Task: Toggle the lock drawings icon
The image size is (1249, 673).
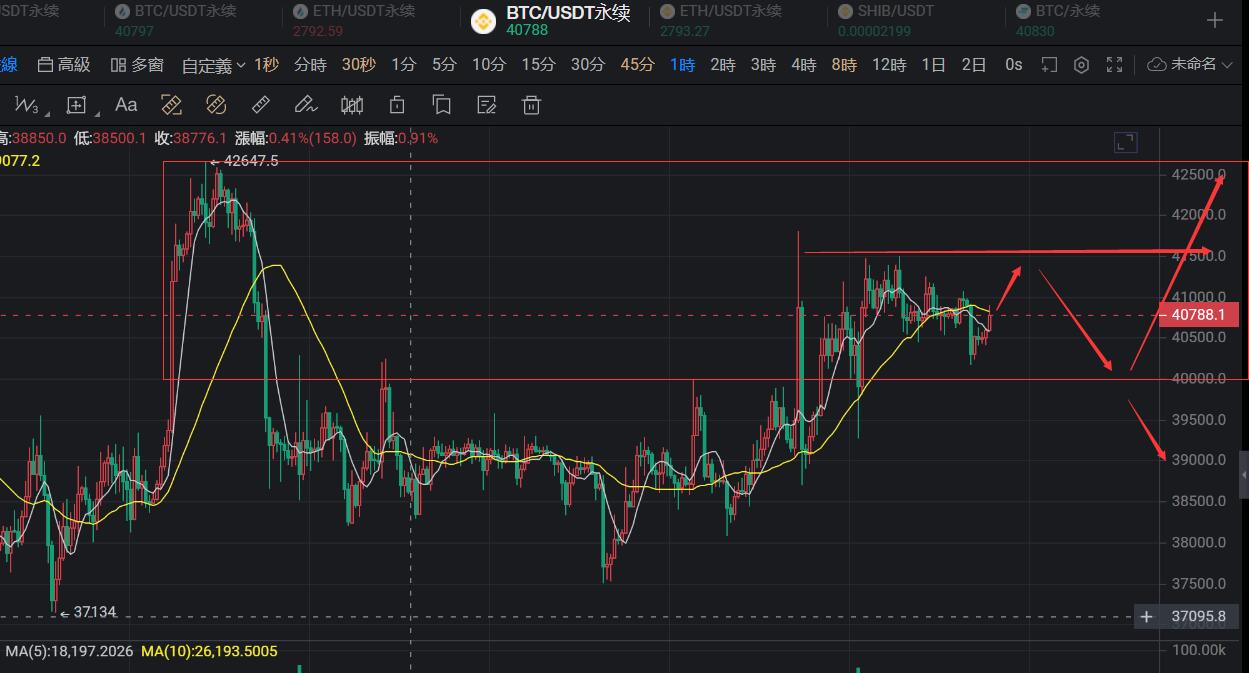Action: pos(397,105)
